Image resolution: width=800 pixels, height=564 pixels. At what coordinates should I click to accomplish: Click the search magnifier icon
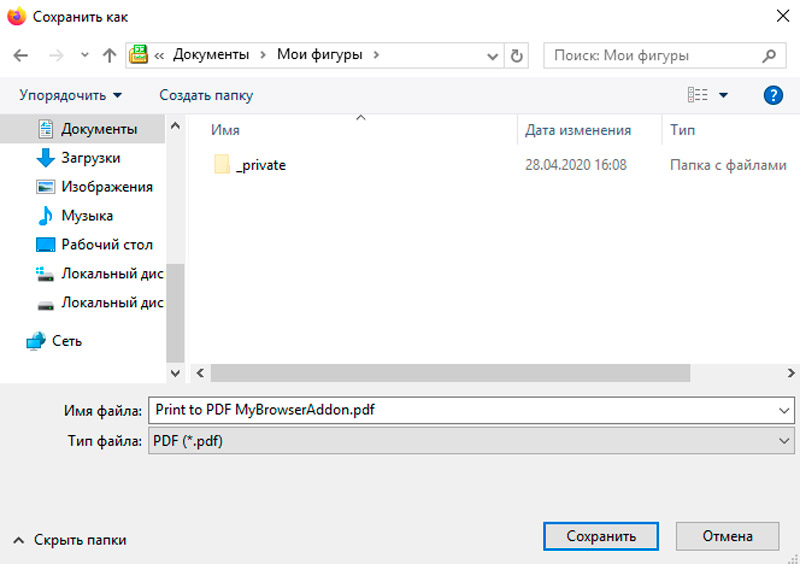[x=768, y=55]
